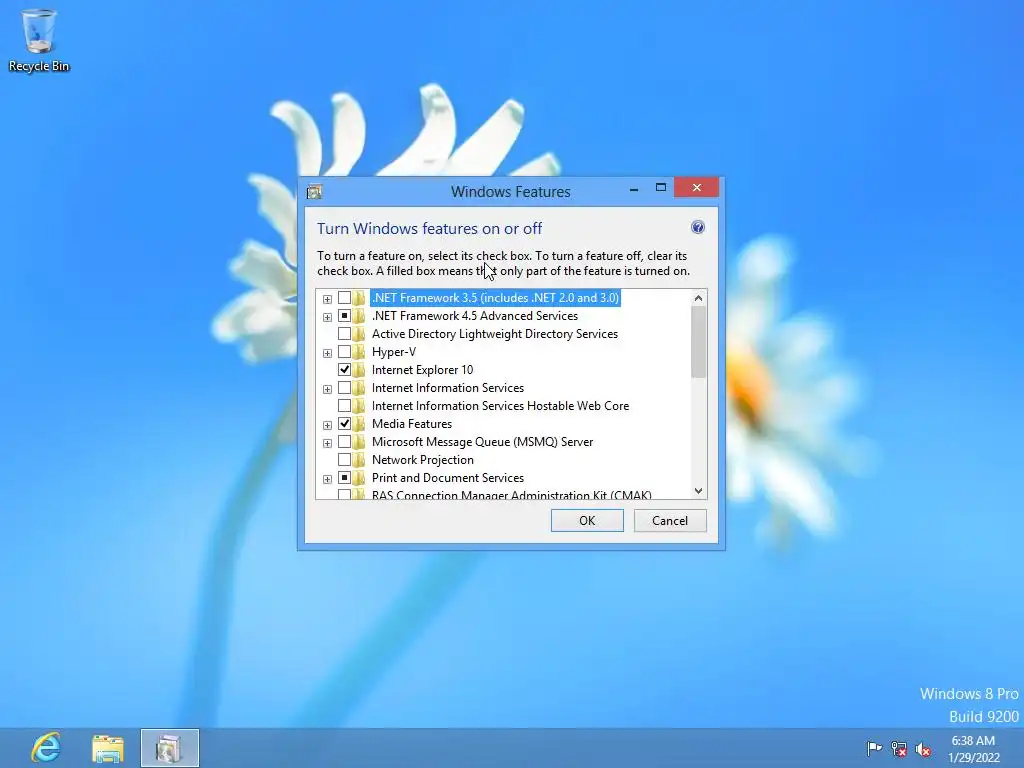Click the folder icon beside Hyper-V
The image size is (1024, 768).
click(x=359, y=352)
